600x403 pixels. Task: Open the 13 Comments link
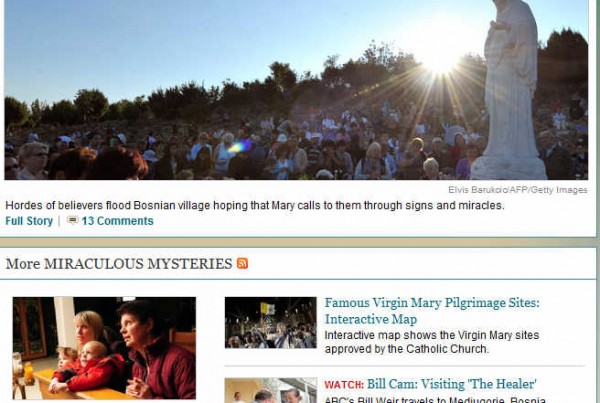[117, 221]
